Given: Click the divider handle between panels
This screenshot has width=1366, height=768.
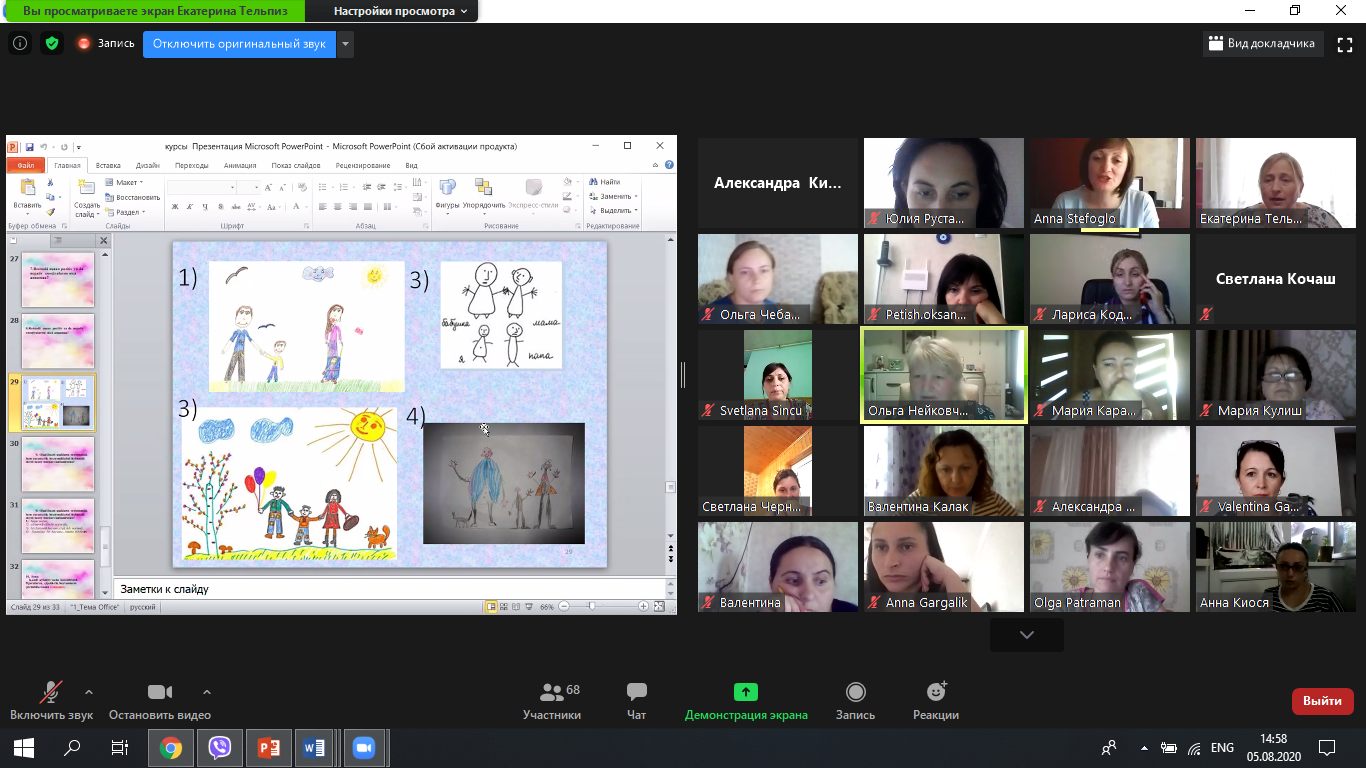Looking at the screenshot, I should tap(684, 375).
